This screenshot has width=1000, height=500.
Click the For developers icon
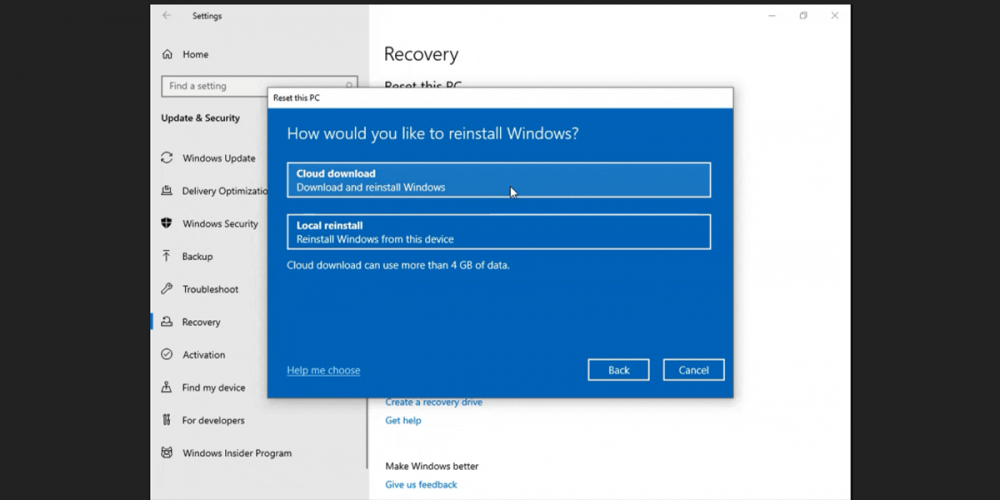click(167, 420)
